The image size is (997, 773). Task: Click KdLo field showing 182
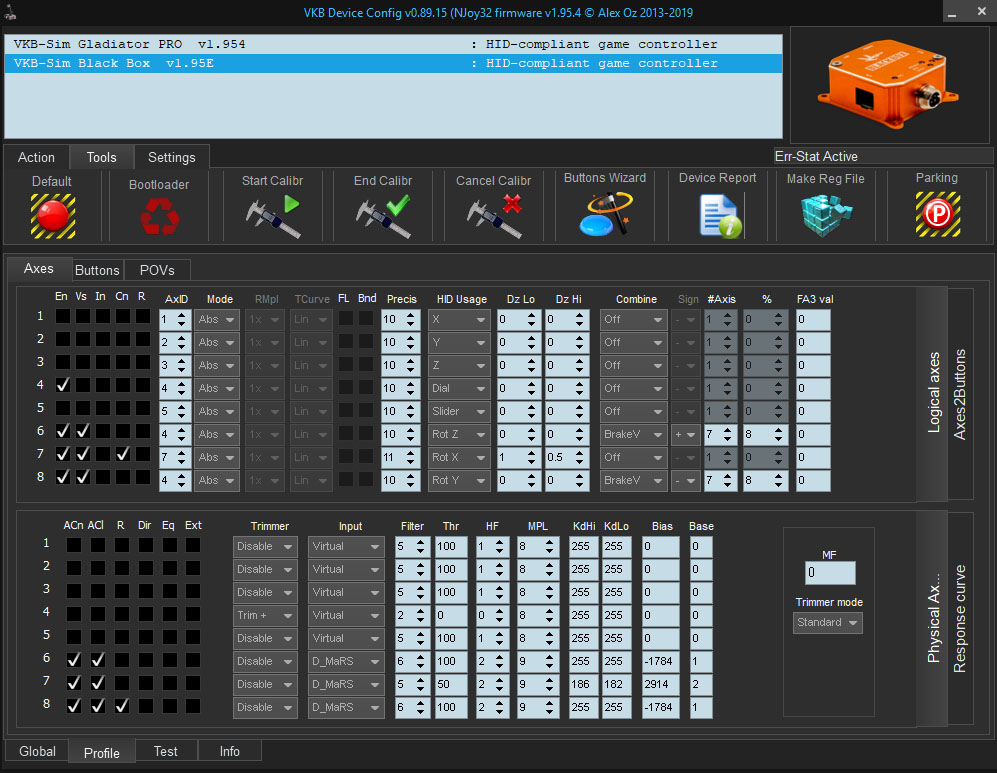(616, 684)
